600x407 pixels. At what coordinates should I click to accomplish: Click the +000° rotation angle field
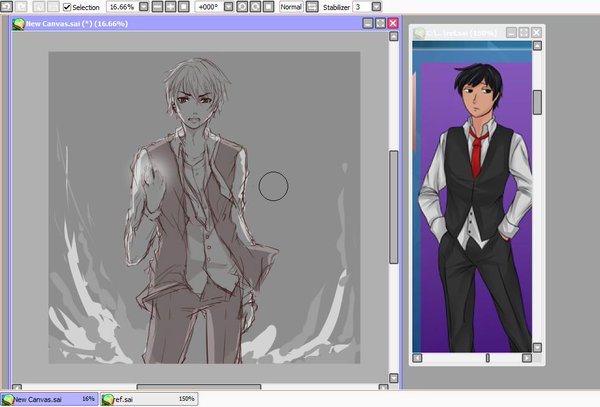209,7
